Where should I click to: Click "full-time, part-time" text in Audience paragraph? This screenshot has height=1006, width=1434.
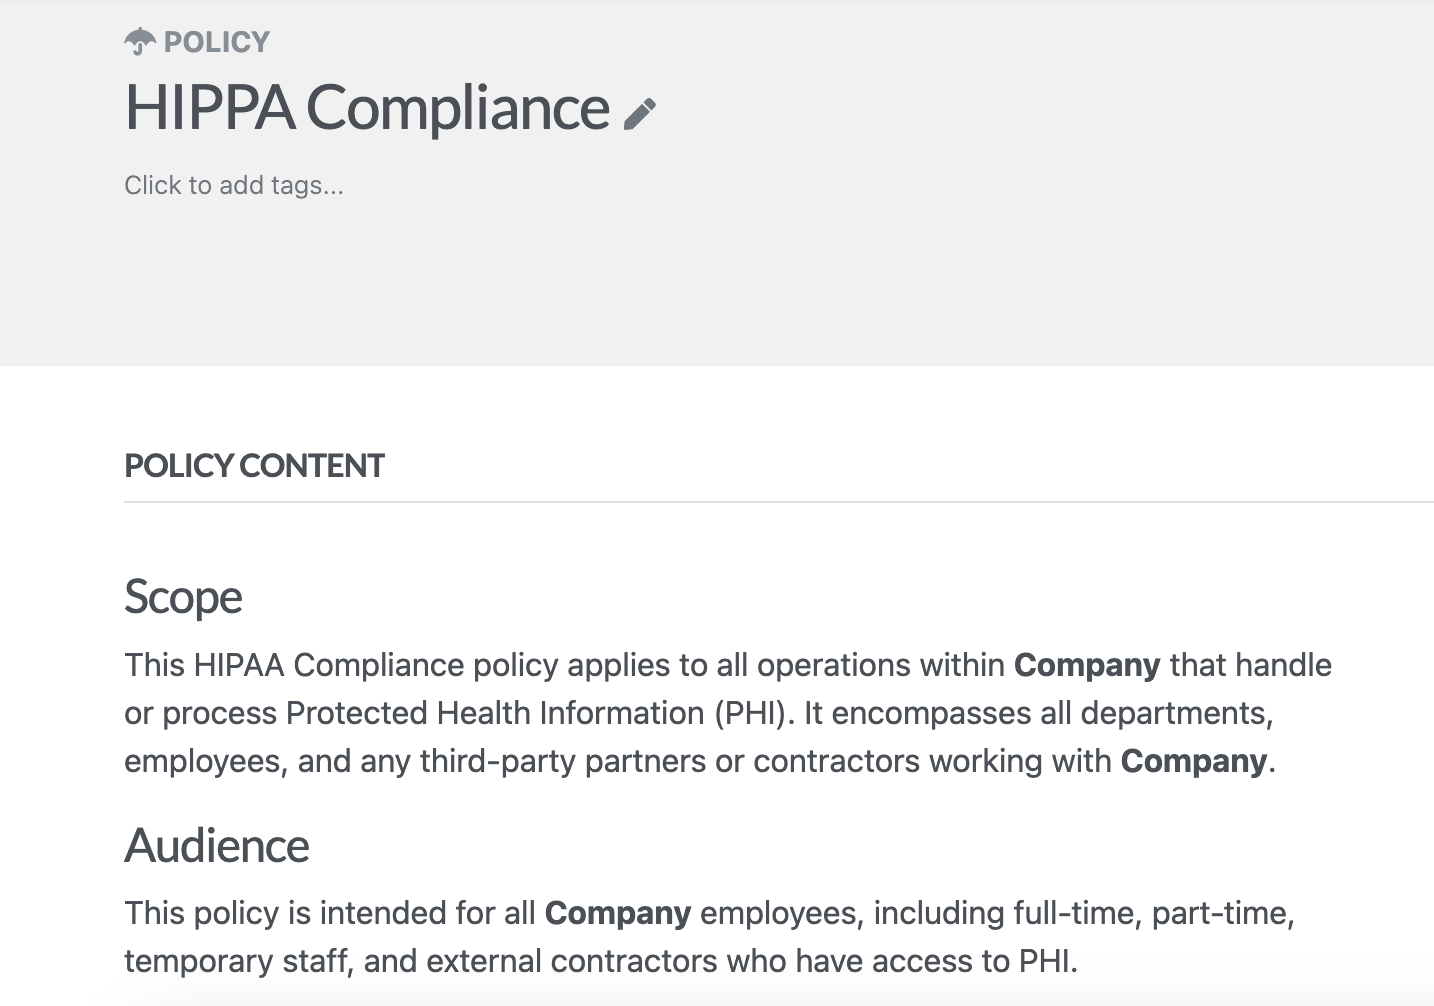click(x=1153, y=913)
